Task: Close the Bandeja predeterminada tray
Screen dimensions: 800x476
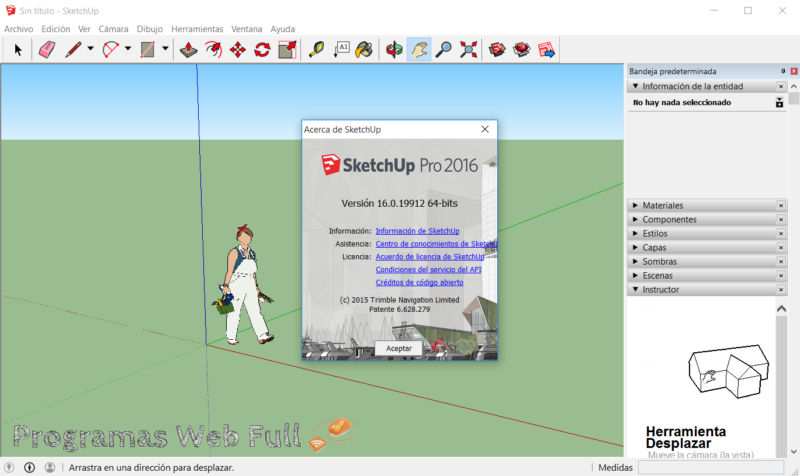Action: tap(794, 71)
